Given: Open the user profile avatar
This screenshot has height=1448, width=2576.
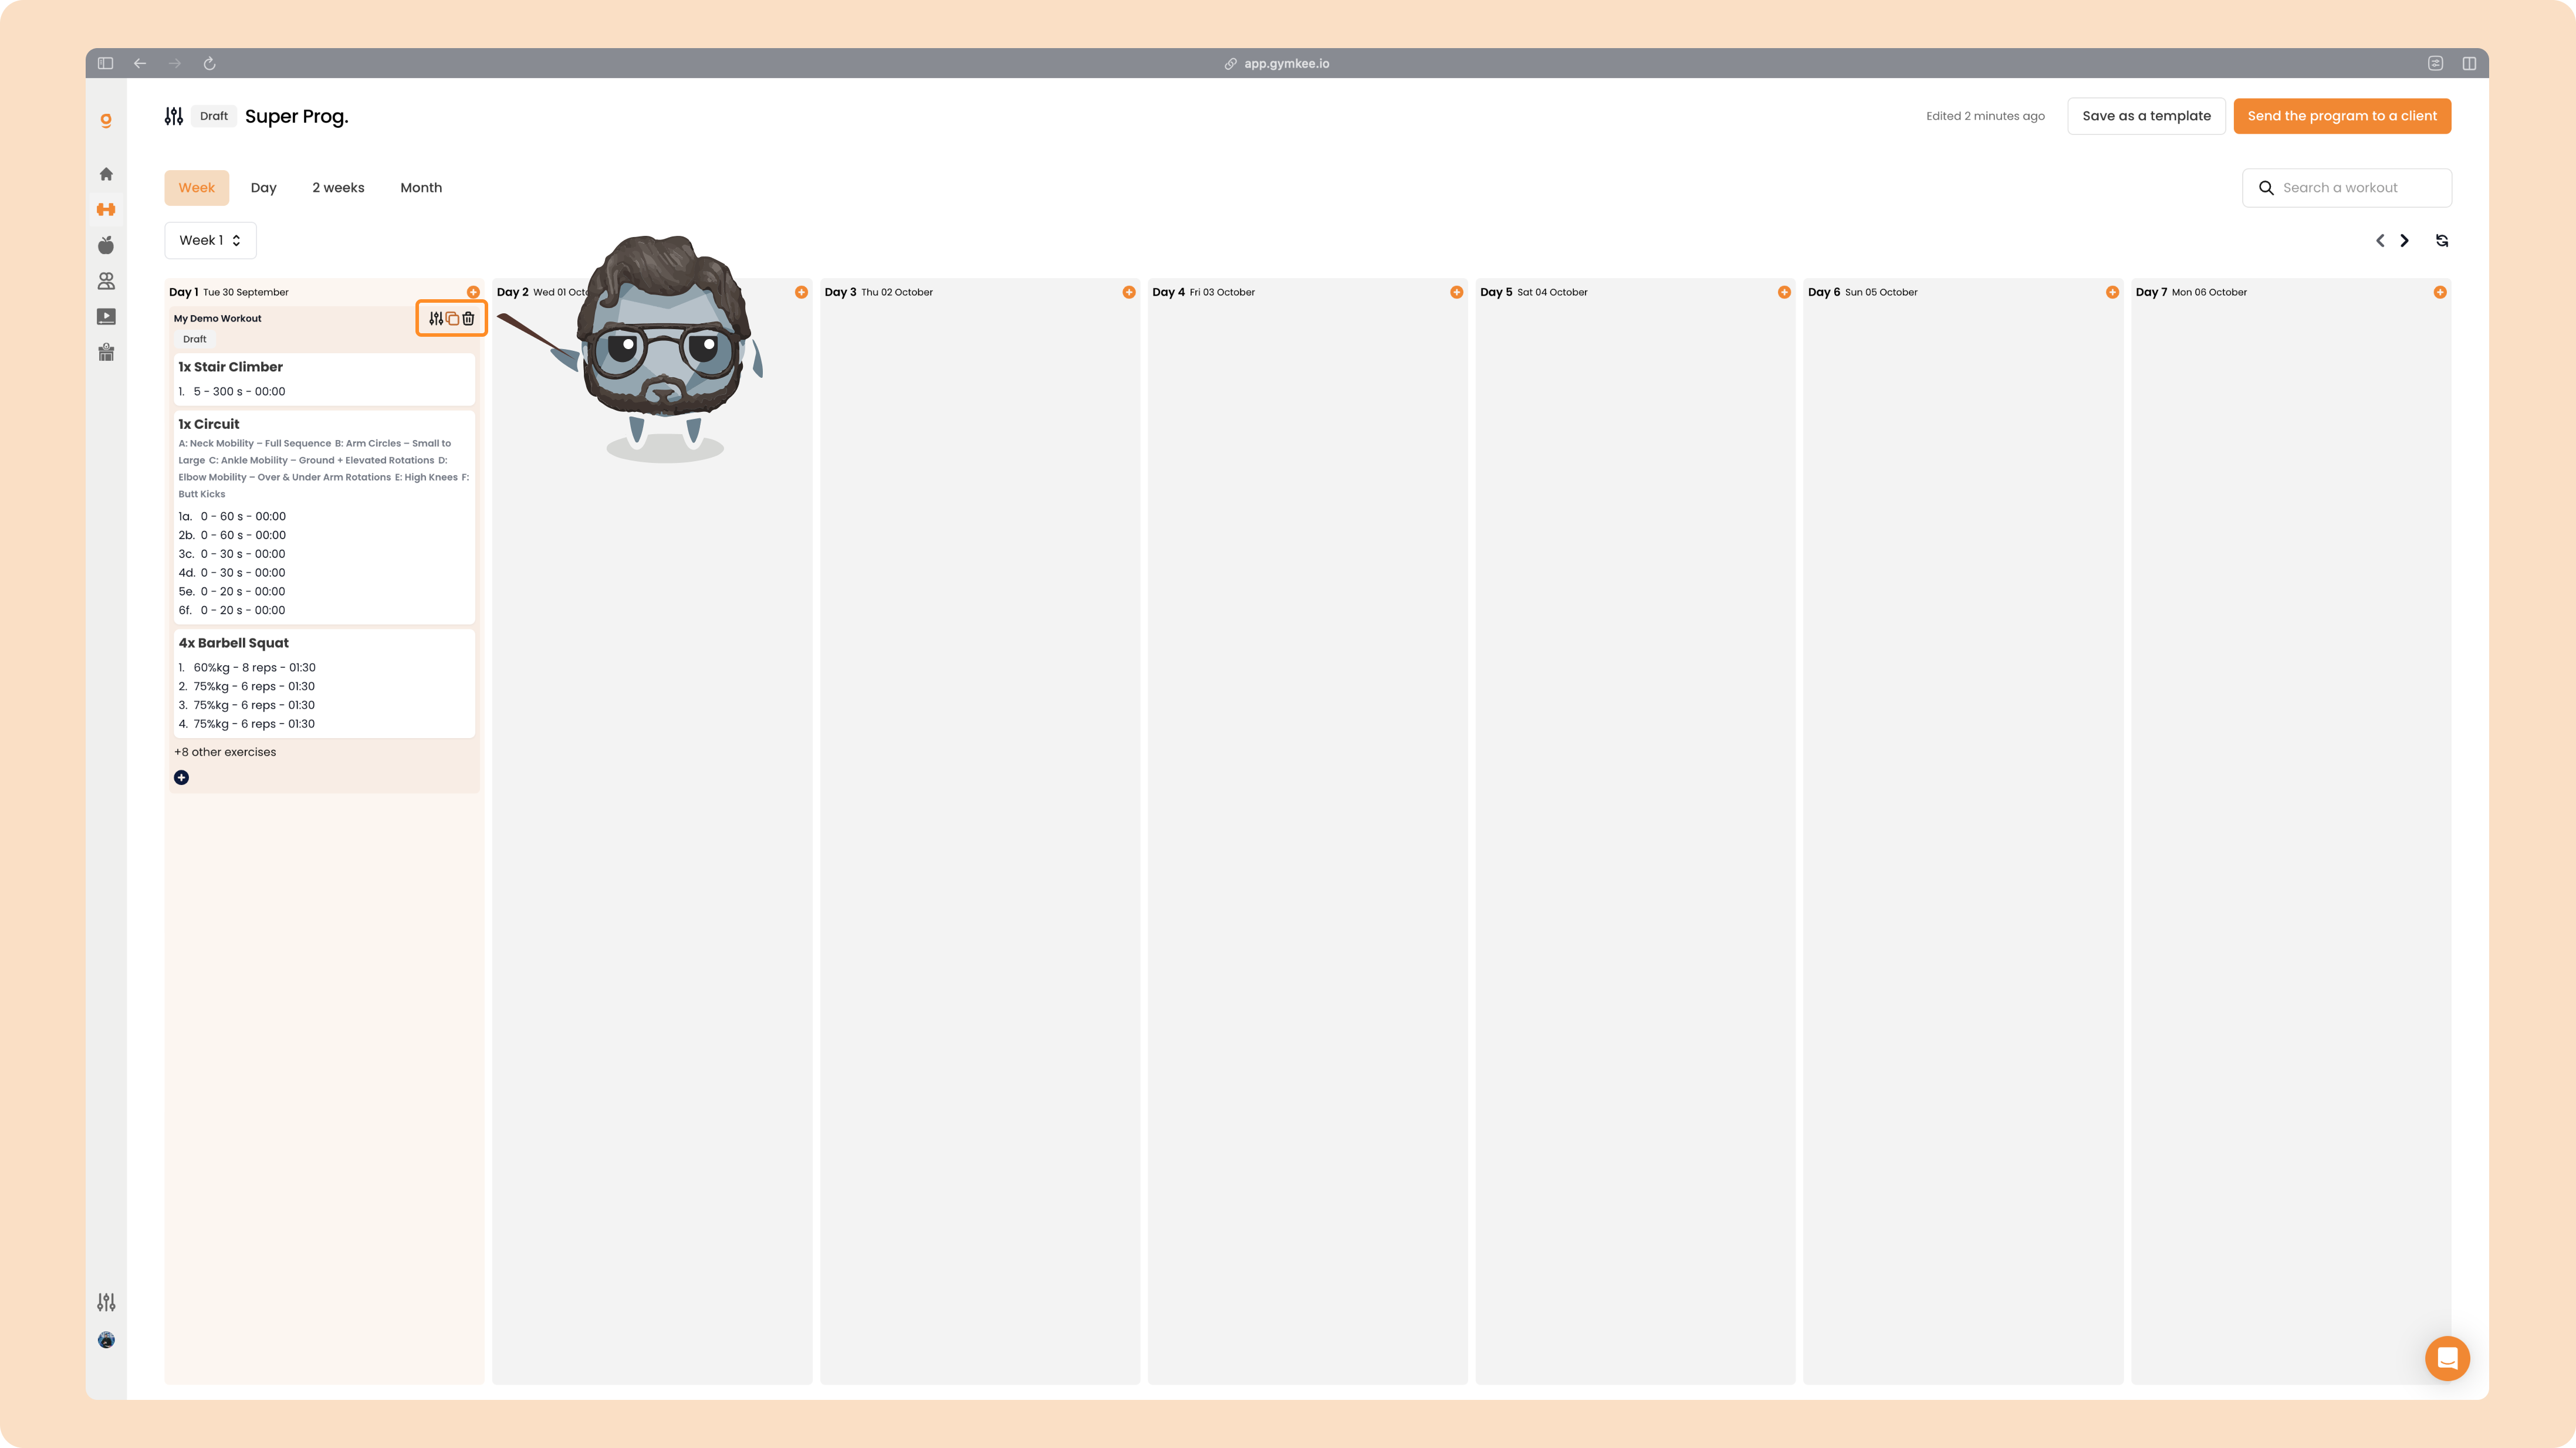Looking at the screenshot, I should 106,1340.
